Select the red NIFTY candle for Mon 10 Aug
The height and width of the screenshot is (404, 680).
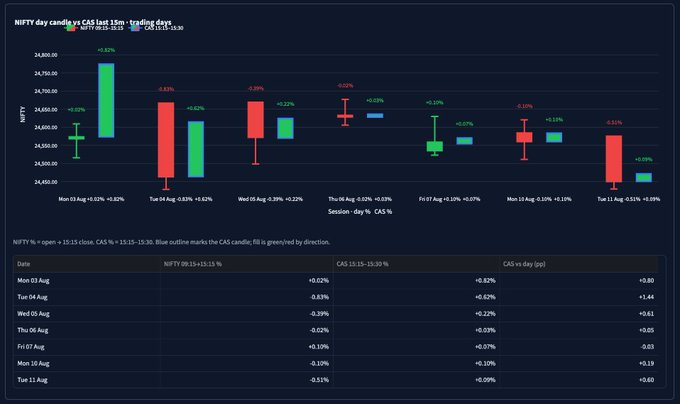pos(524,137)
